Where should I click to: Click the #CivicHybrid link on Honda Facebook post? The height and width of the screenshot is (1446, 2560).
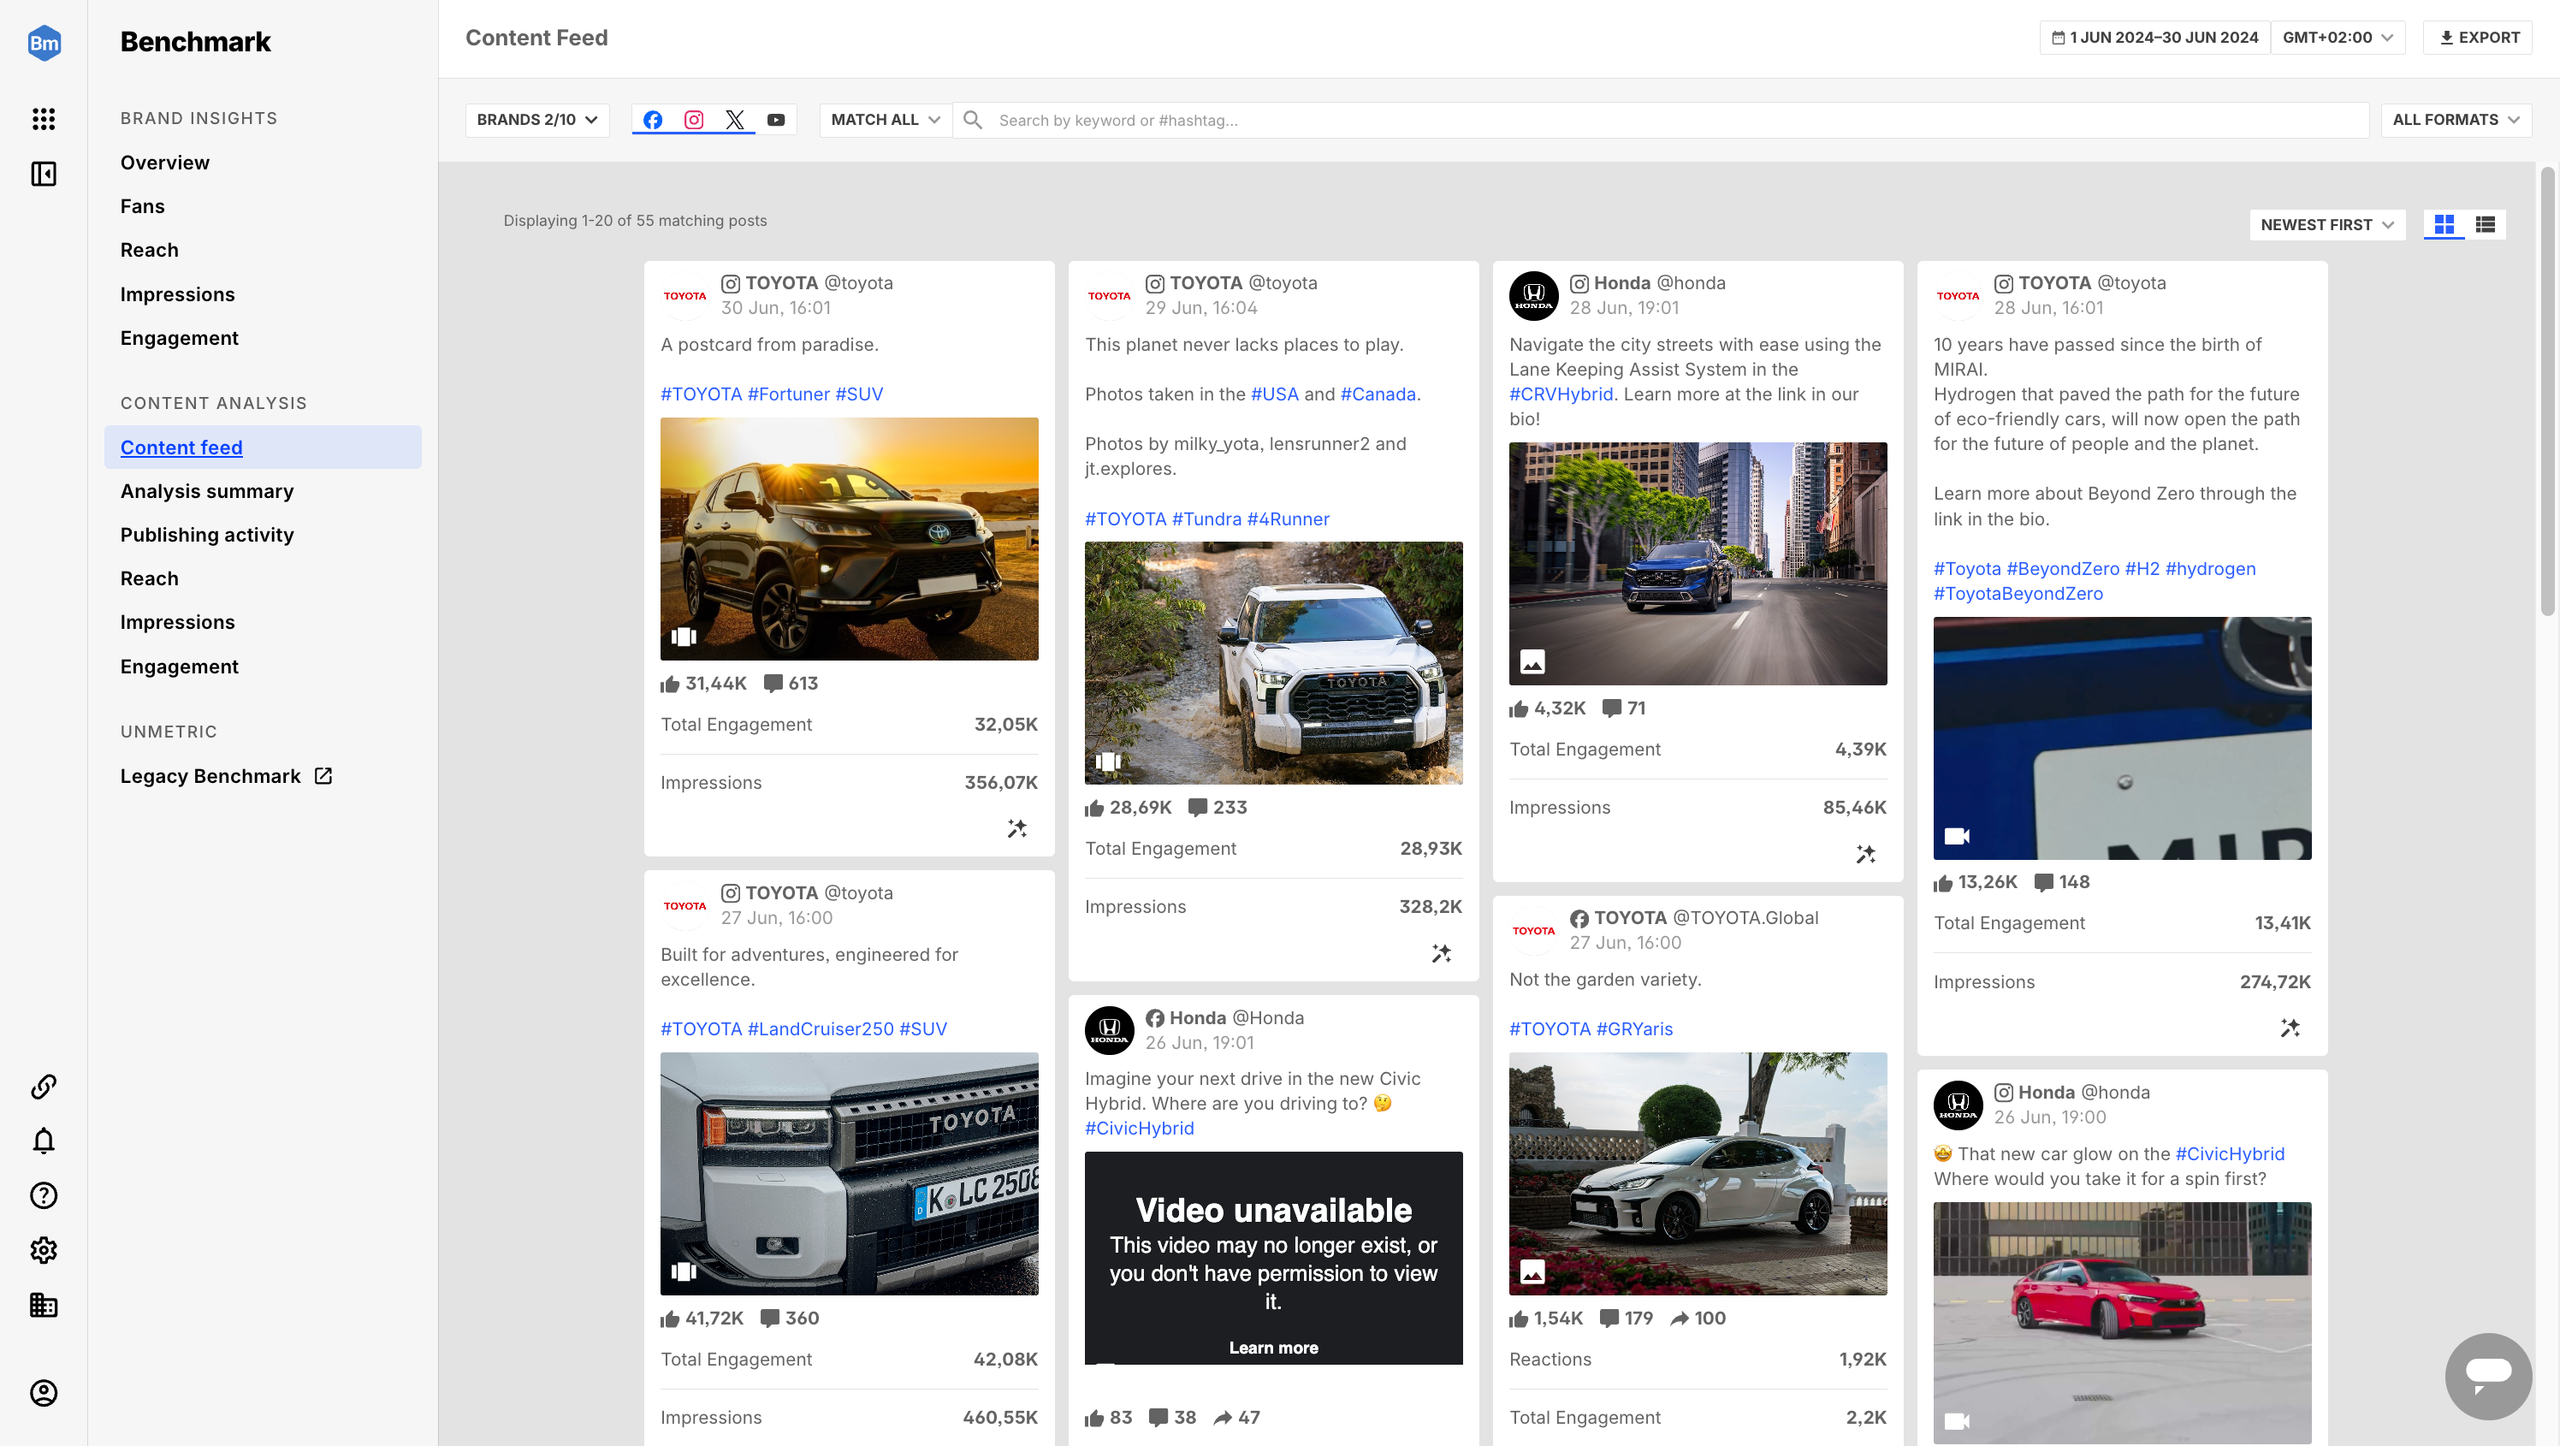click(x=1139, y=1128)
